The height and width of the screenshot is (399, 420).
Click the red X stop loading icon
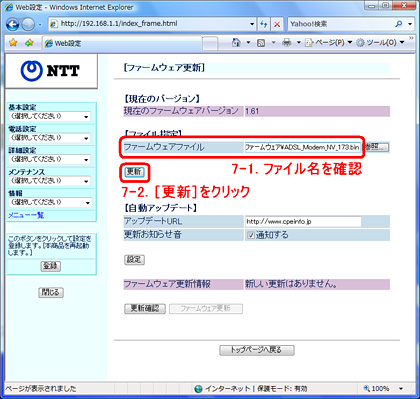coord(277,24)
